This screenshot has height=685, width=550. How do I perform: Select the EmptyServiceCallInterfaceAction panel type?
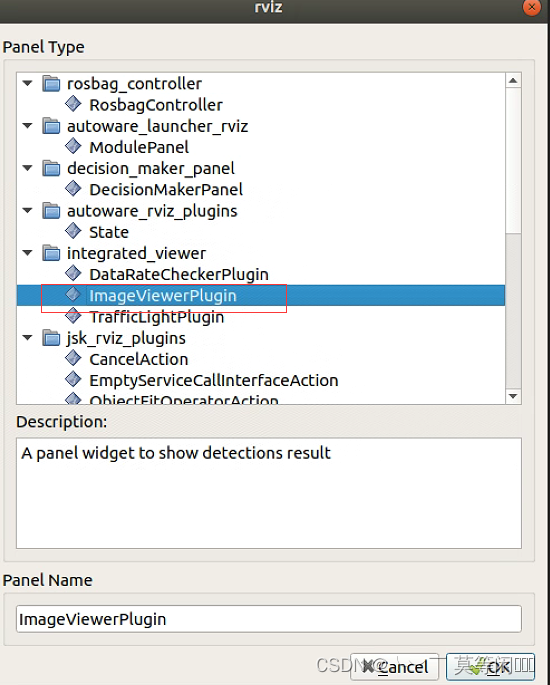pos(214,381)
